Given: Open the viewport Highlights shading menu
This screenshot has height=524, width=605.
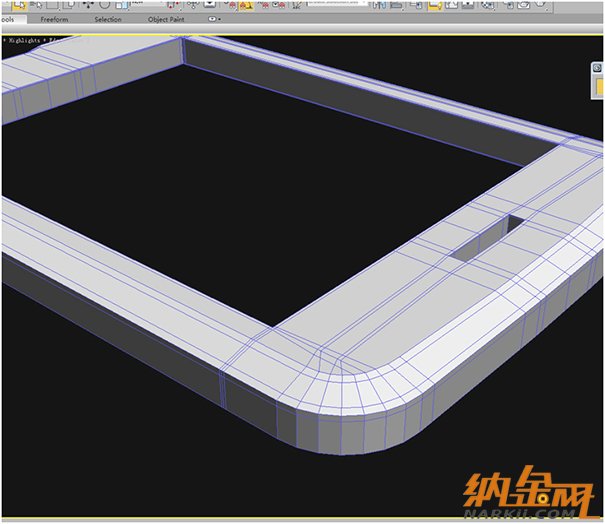Looking at the screenshot, I should [x=22, y=40].
